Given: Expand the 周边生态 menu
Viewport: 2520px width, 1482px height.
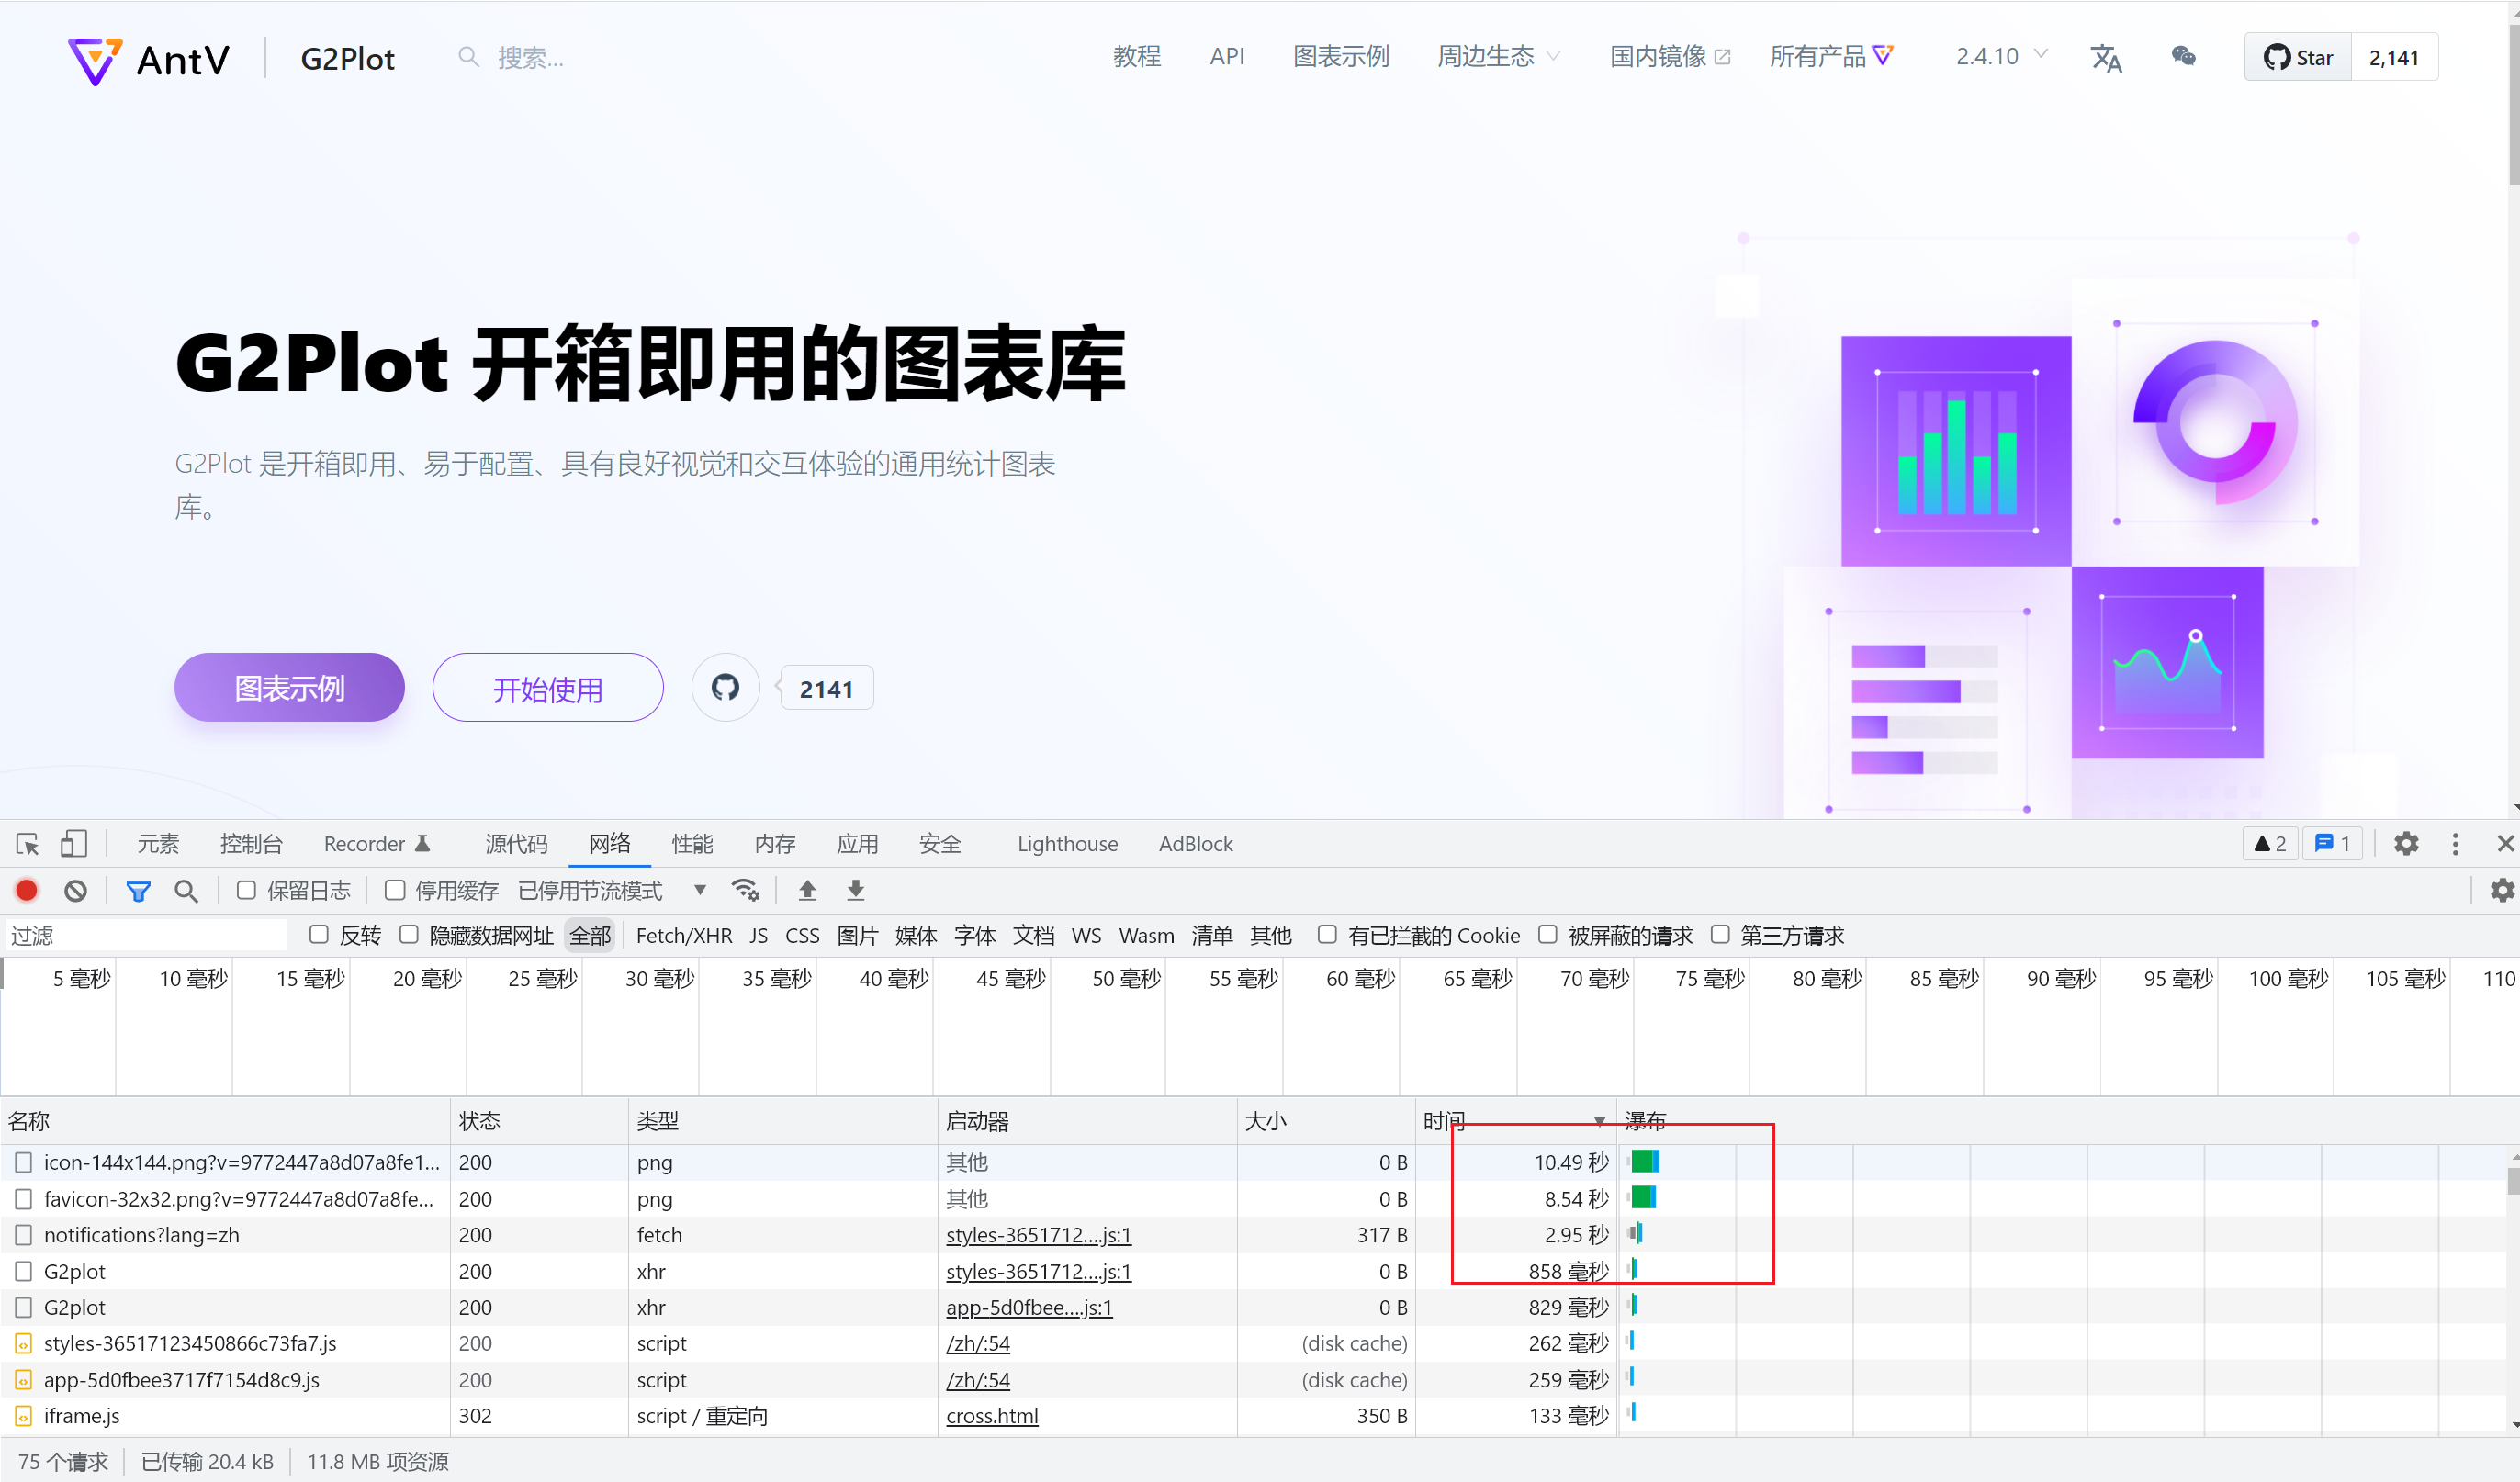Looking at the screenshot, I should click(x=1497, y=56).
